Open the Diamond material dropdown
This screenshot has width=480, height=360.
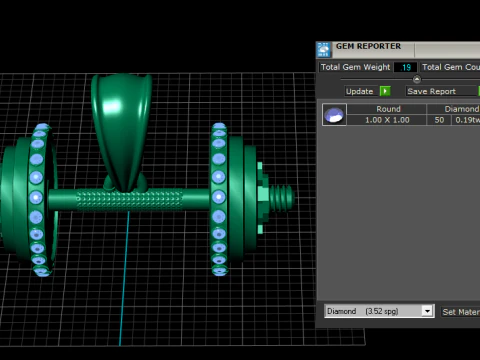click(x=427, y=311)
